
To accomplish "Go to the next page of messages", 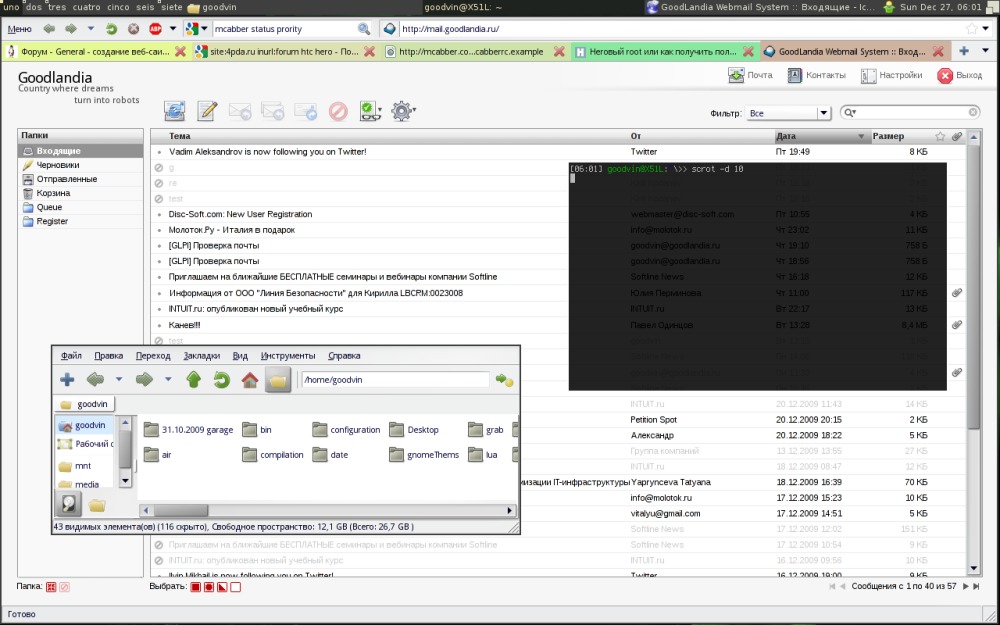I will (x=965, y=586).
